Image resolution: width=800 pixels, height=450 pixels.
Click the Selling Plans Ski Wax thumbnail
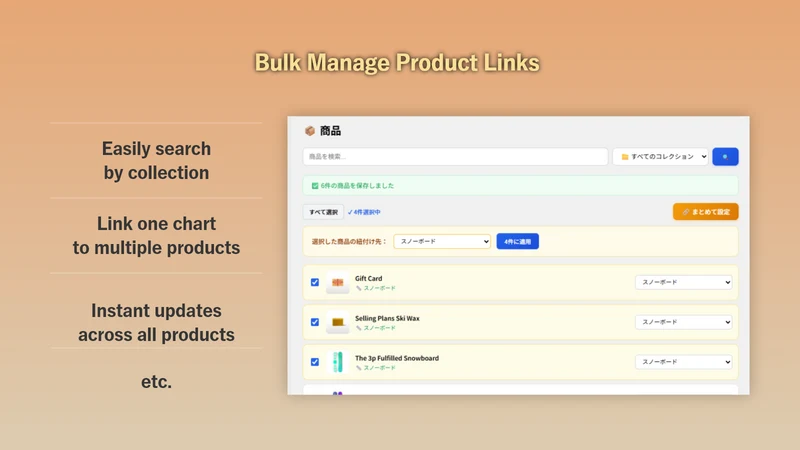(337, 322)
